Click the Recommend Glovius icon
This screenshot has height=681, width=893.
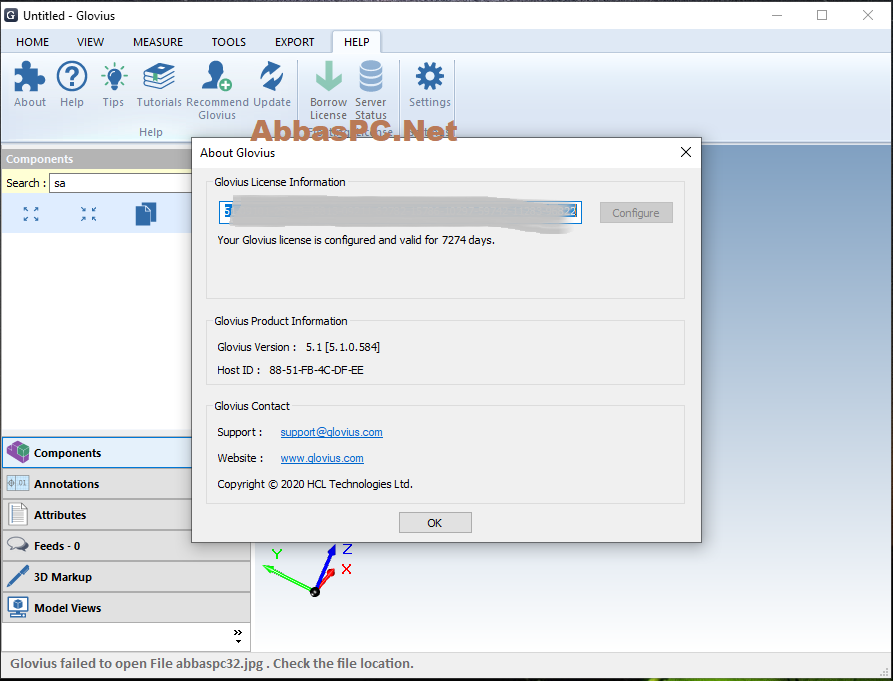[x=216, y=76]
